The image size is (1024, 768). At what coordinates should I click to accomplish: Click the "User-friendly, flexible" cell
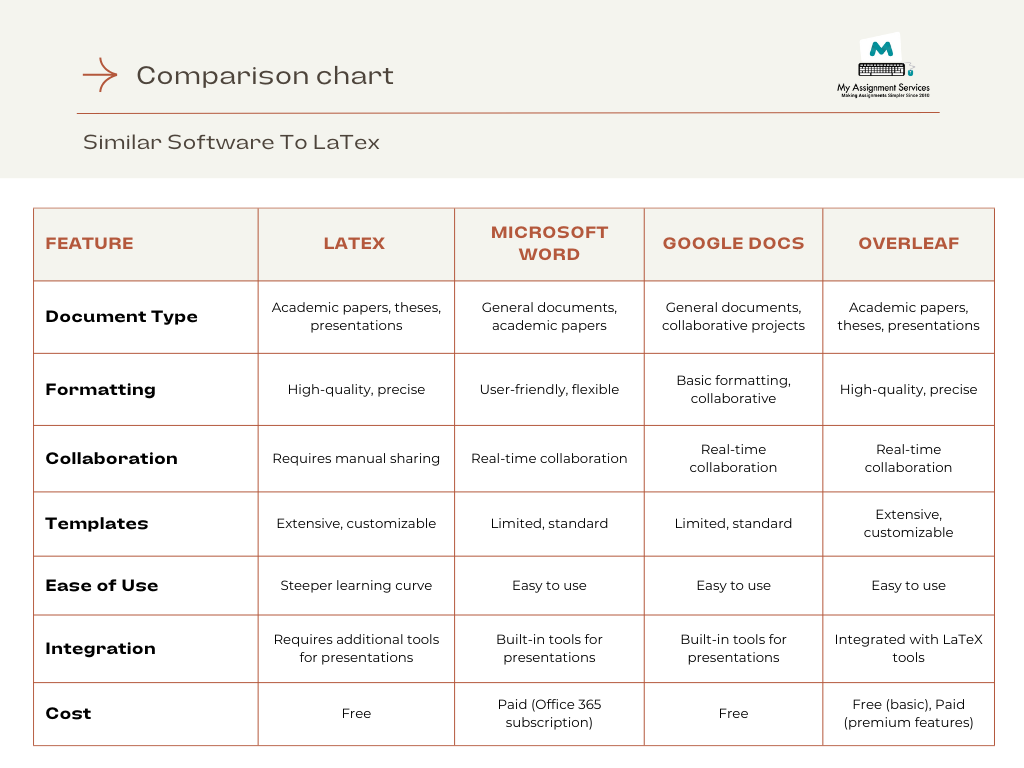(x=549, y=390)
